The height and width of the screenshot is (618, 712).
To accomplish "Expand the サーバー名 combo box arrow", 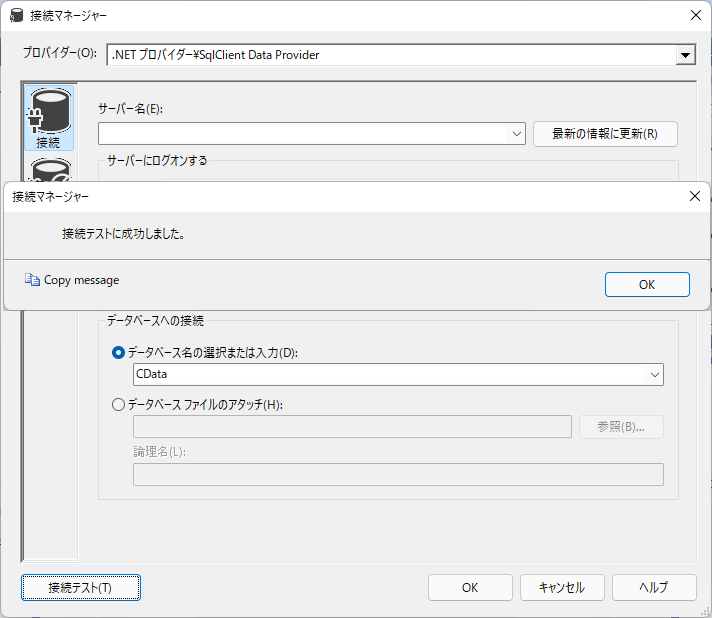I will (x=516, y=134).
